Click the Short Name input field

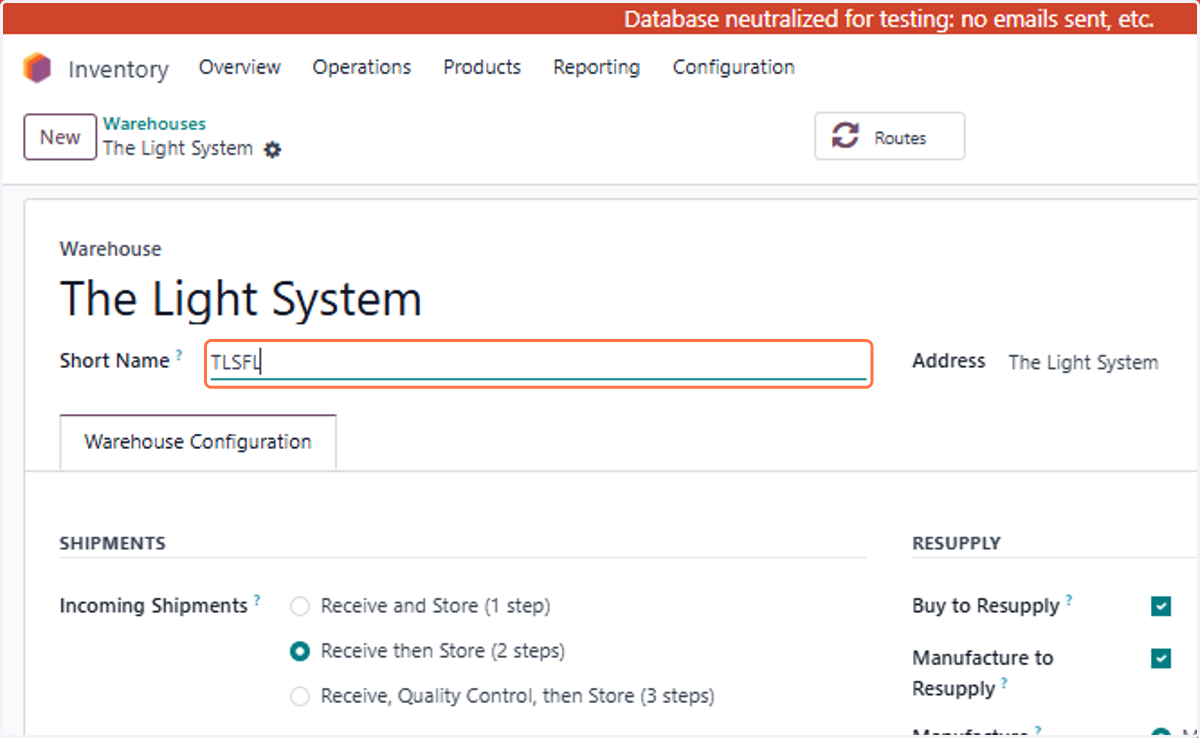click(x=538, y=364)
